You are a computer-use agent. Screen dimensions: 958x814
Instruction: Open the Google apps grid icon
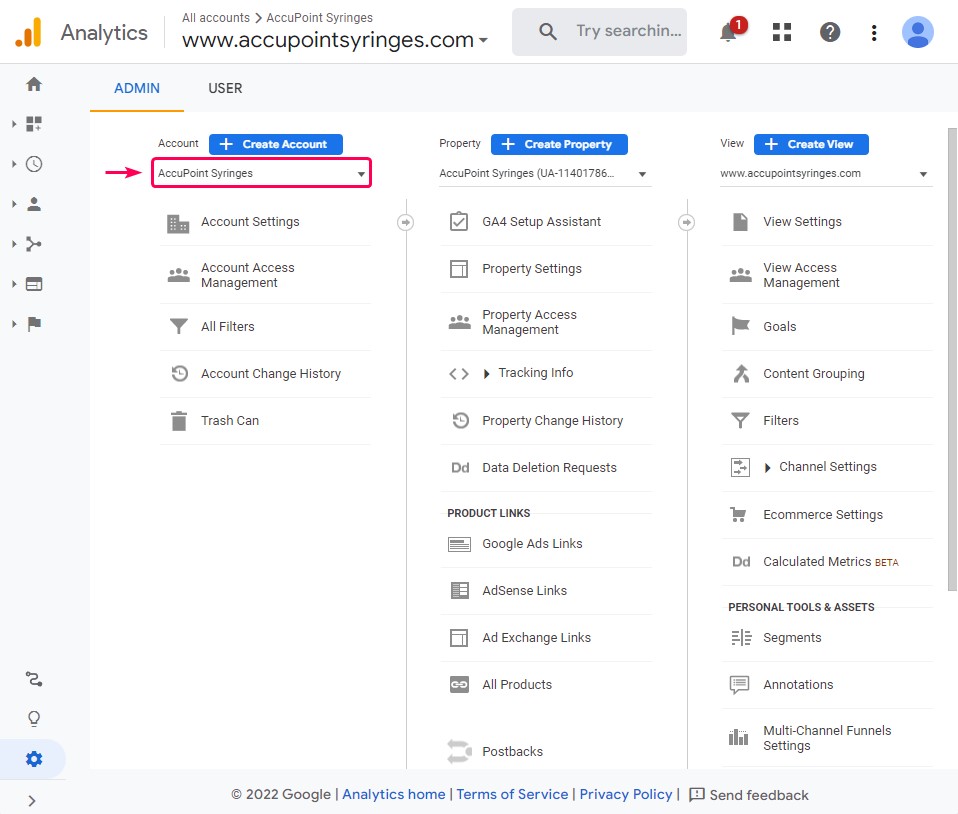pyautogui.click(x=782, y=32)
